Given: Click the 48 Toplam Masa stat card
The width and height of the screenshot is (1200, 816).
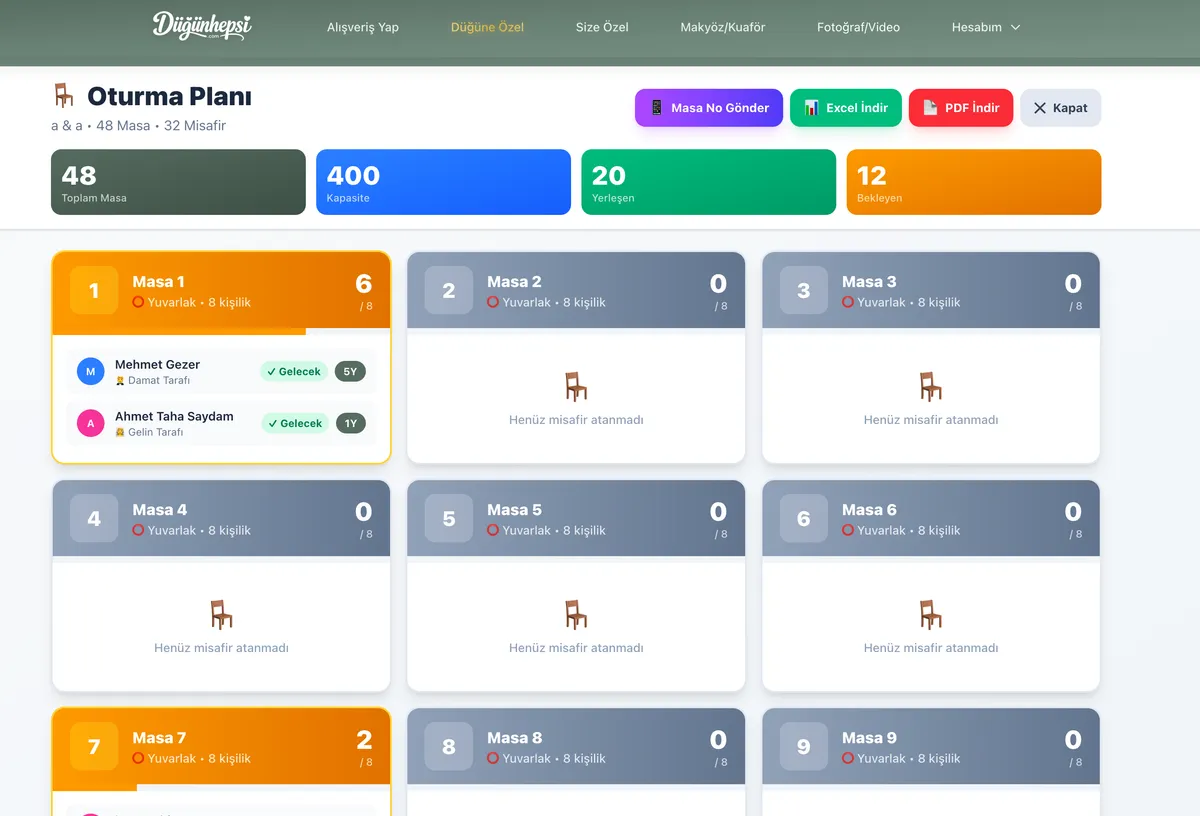Looking at the screenshot, I should point(178,182).
